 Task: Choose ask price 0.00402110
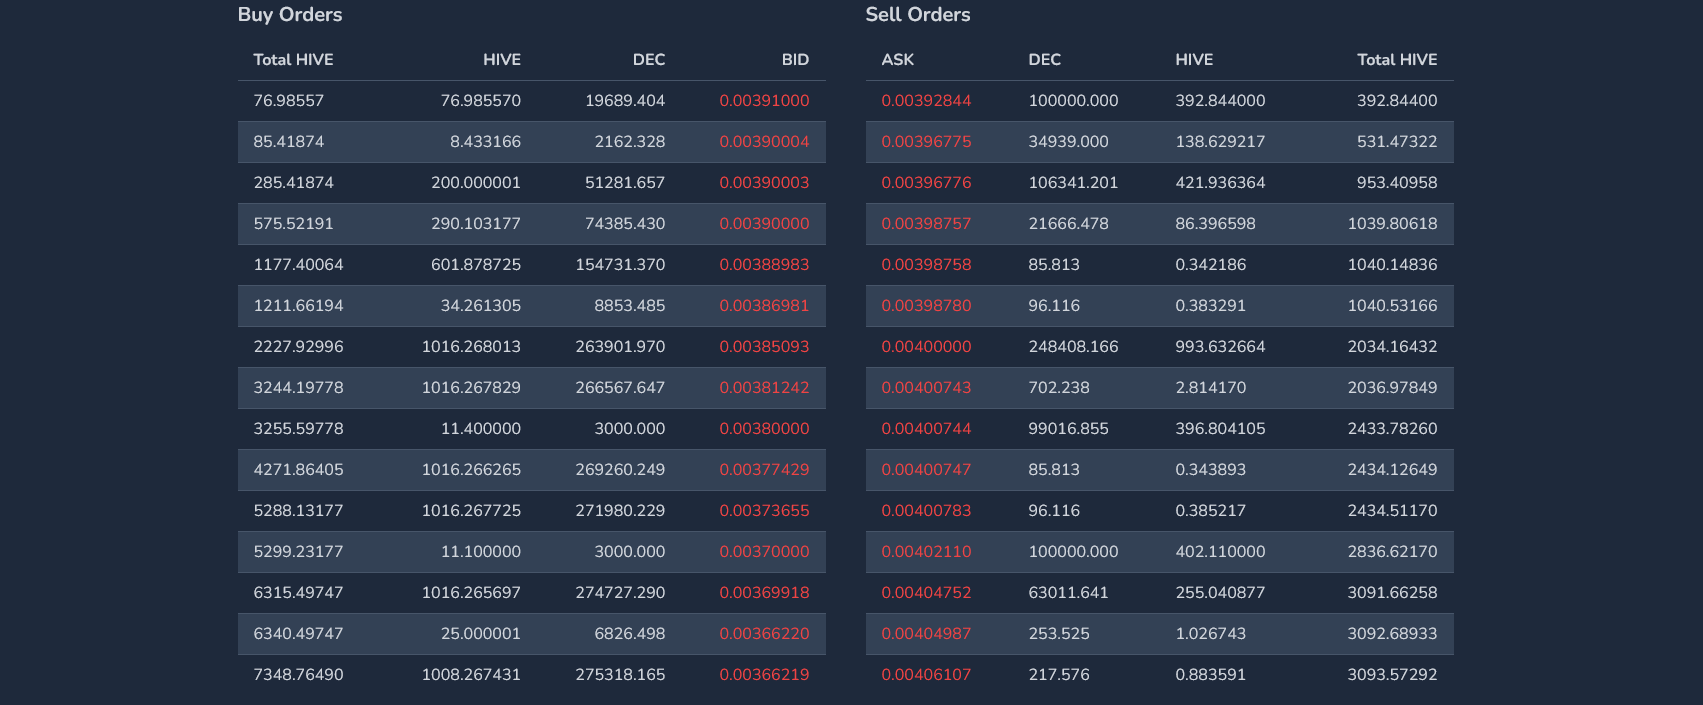tap(926, 552)
